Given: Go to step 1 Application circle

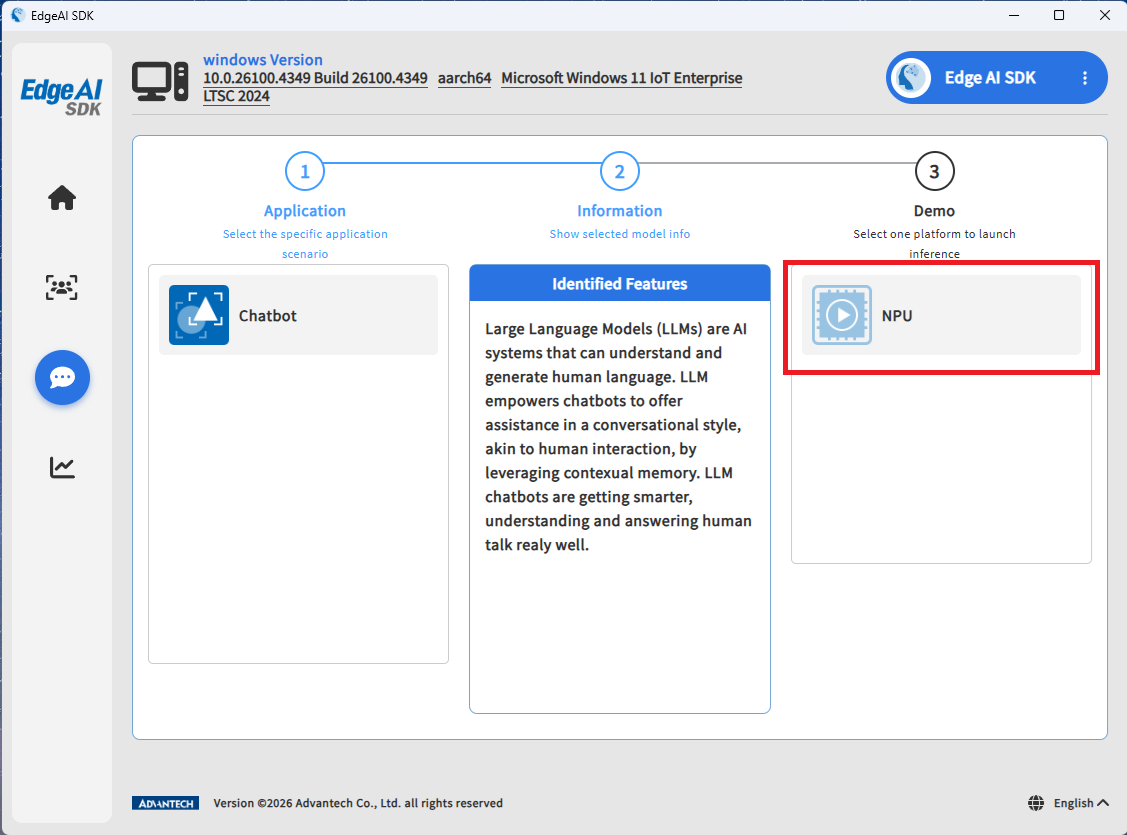Looking at the screenshot, I should (x=305, y=171).
